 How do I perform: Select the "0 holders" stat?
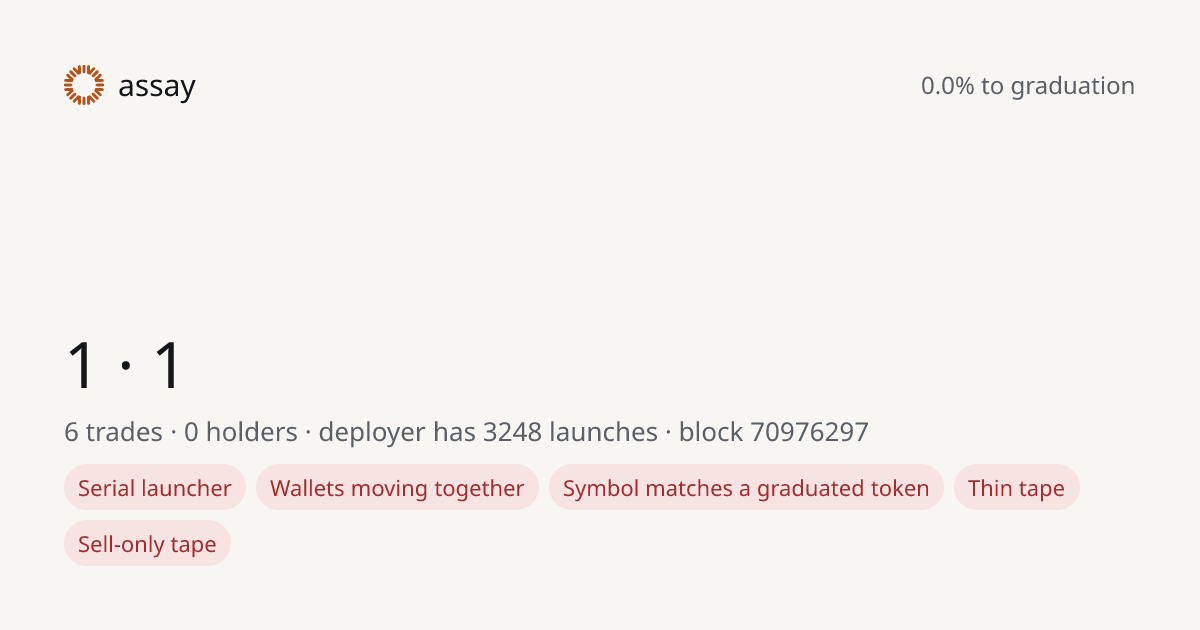(241, 432)
